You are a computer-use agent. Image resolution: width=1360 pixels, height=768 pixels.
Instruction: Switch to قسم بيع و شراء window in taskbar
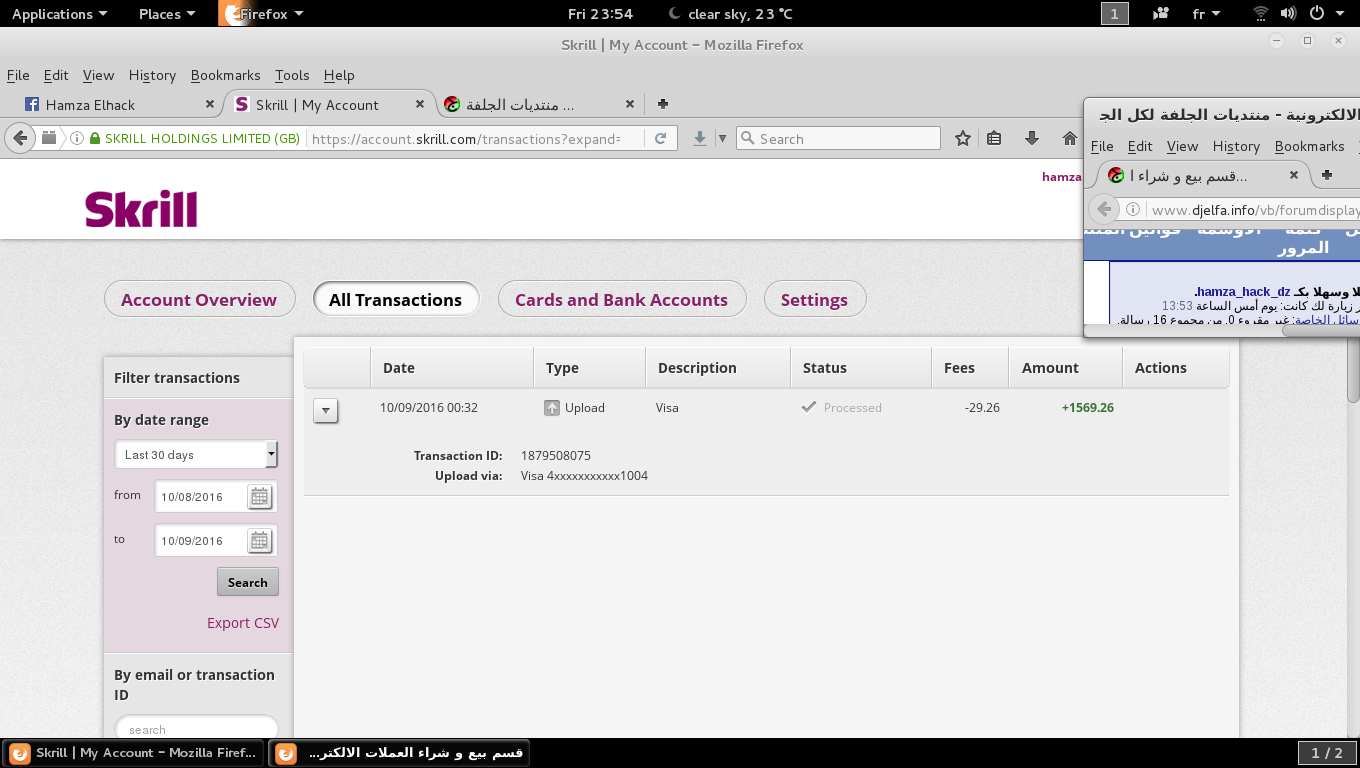click(x=399, y=753)
